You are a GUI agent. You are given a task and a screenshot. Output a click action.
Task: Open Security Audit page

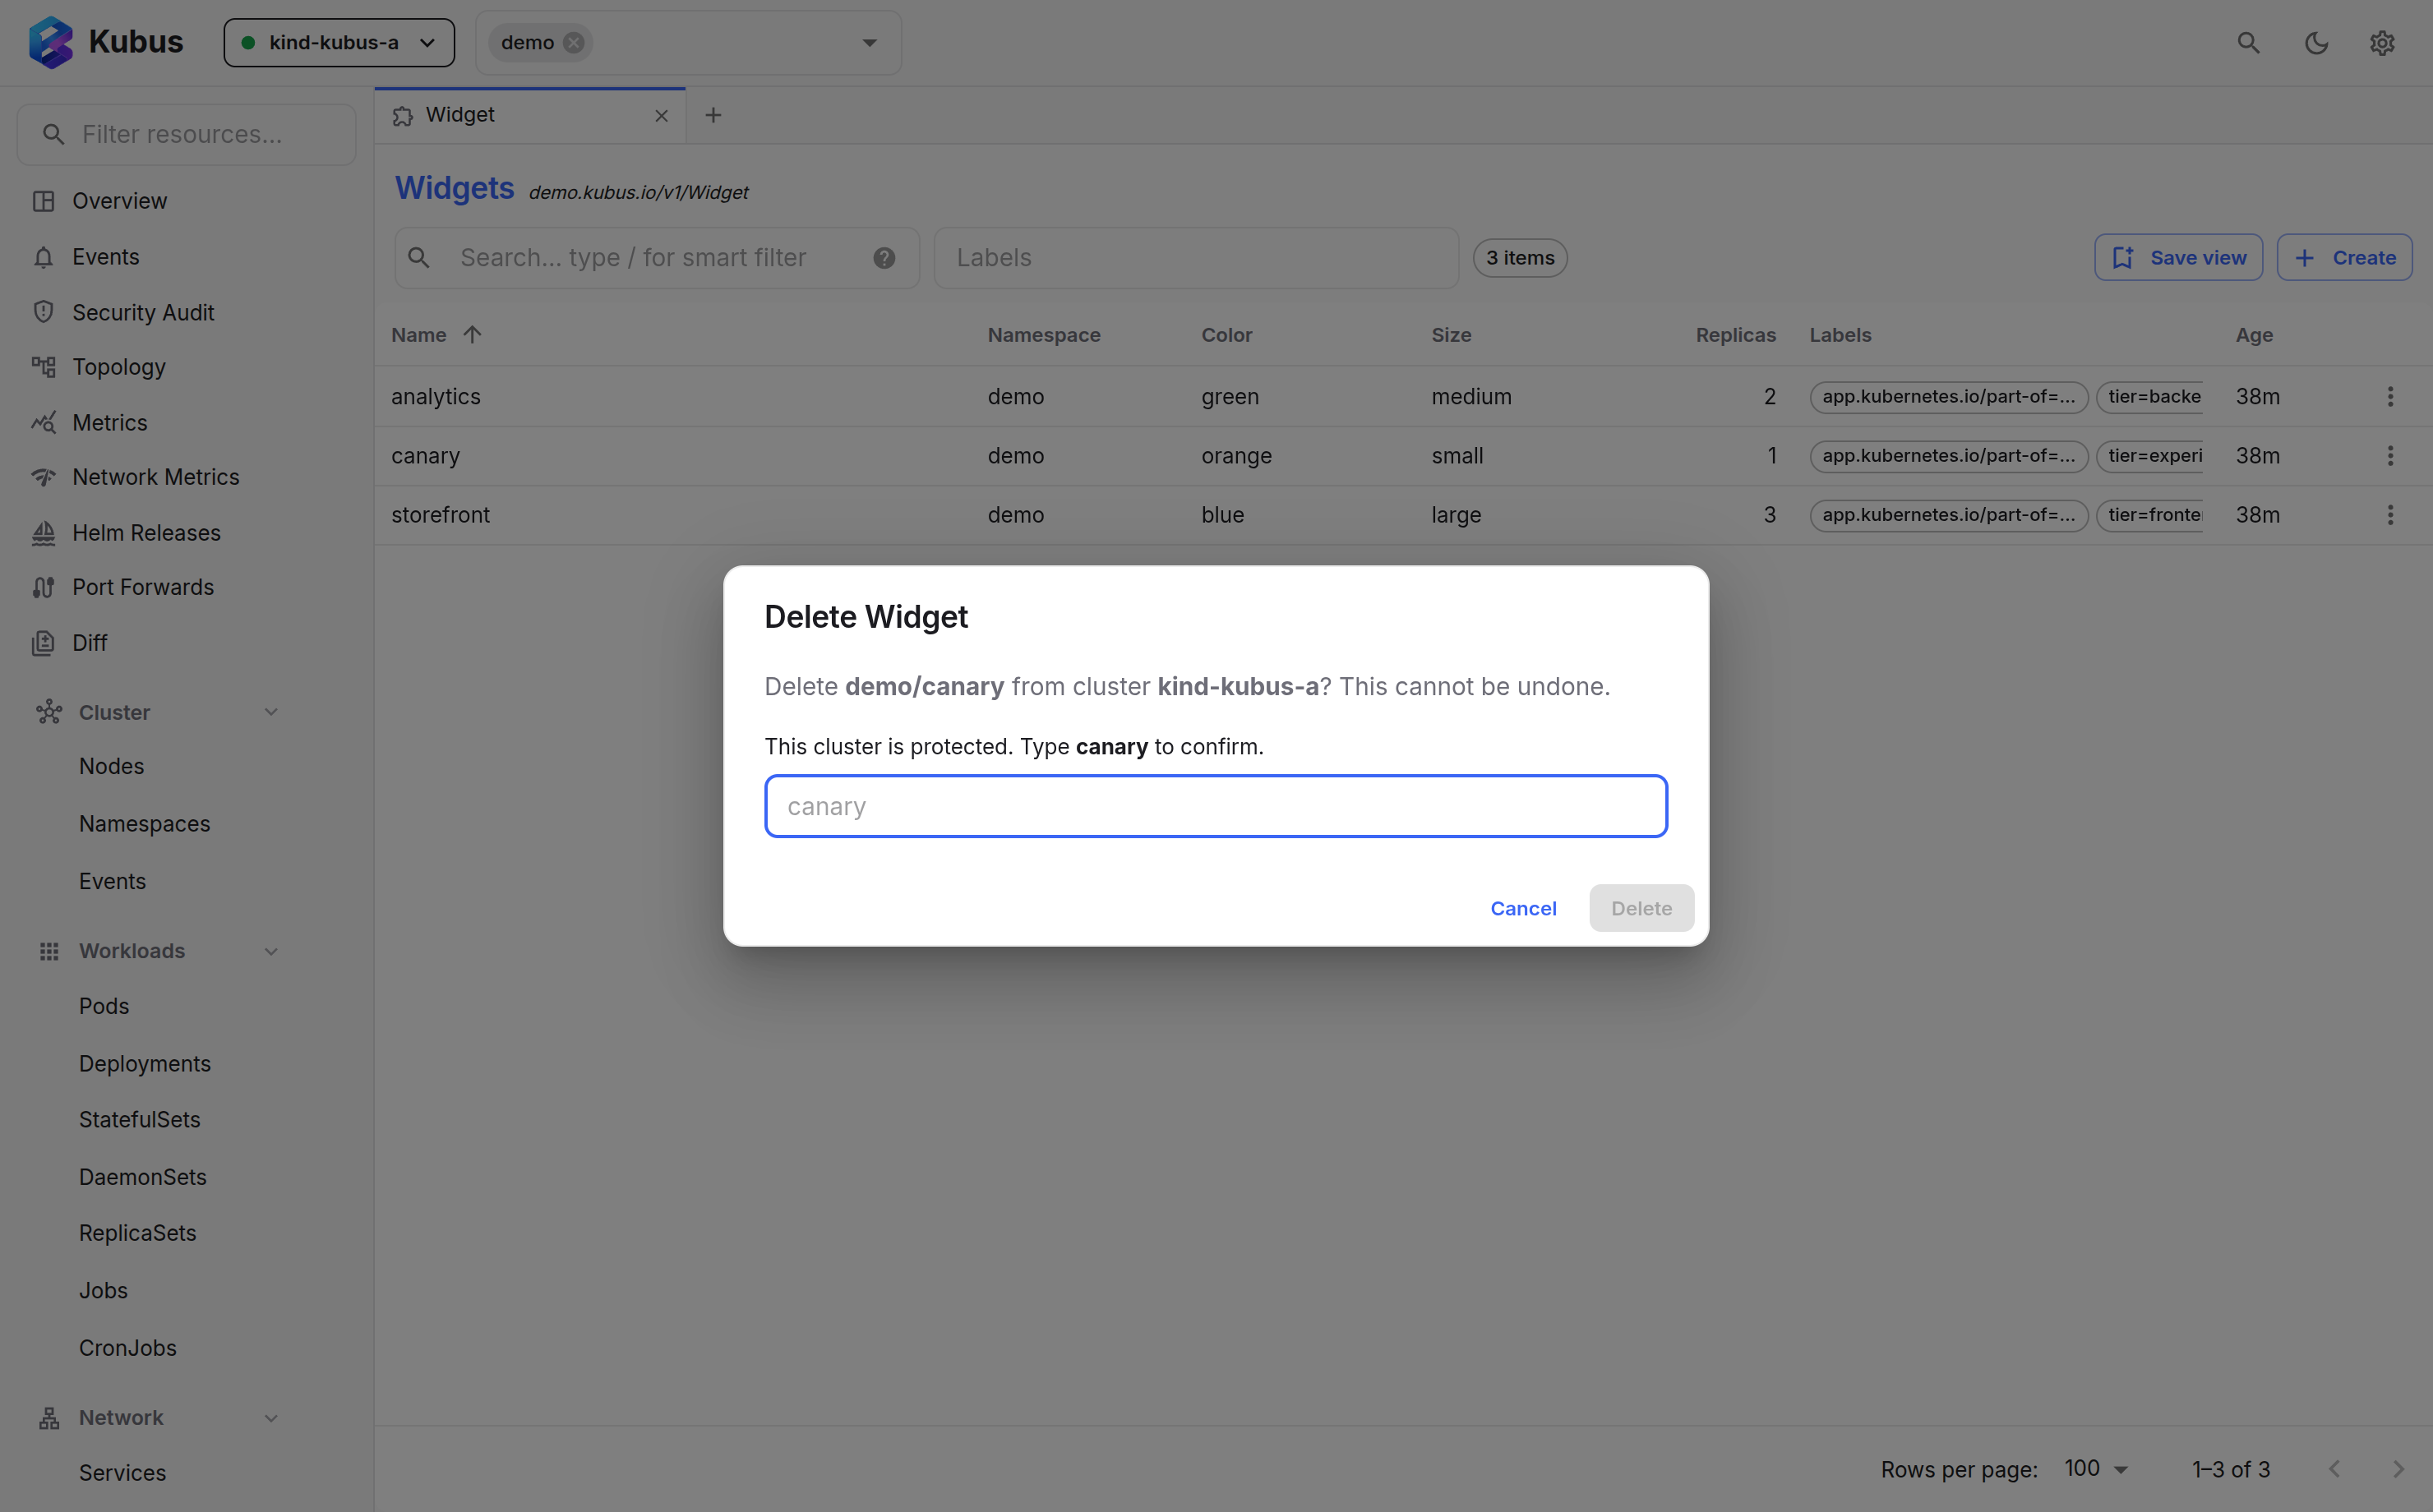pyautogui.click(x=143, y=312)
